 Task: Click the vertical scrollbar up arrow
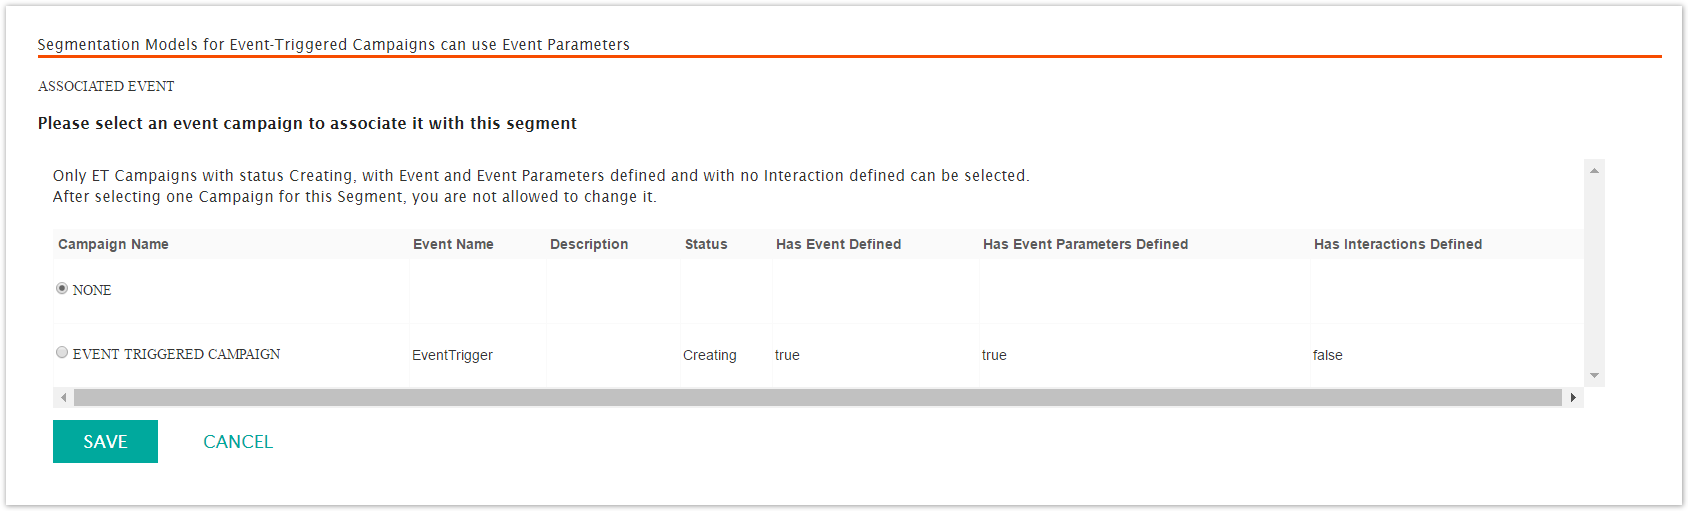pyautogui.click(x=1594, y=171)
